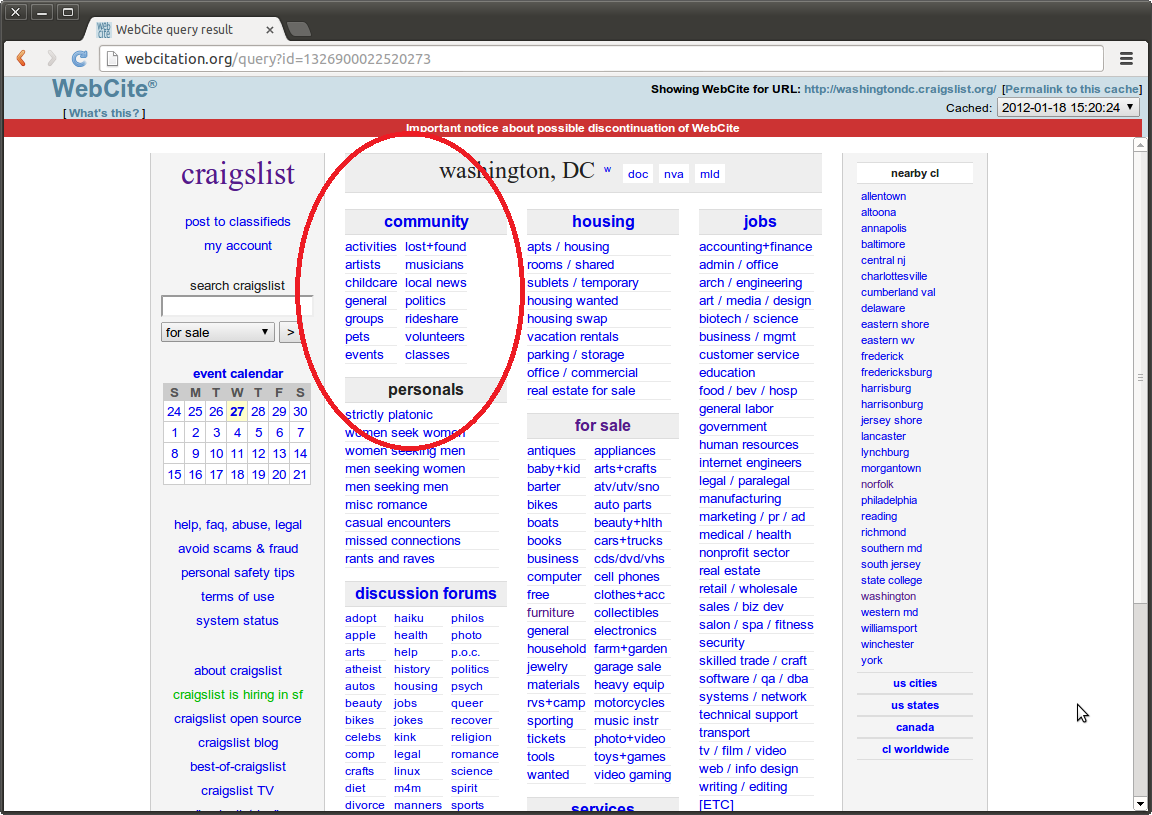Open 'video gaming' for sale category
Image resolution: width=1152 pixels, height=815 pixels.
click(x=632, y=775)
